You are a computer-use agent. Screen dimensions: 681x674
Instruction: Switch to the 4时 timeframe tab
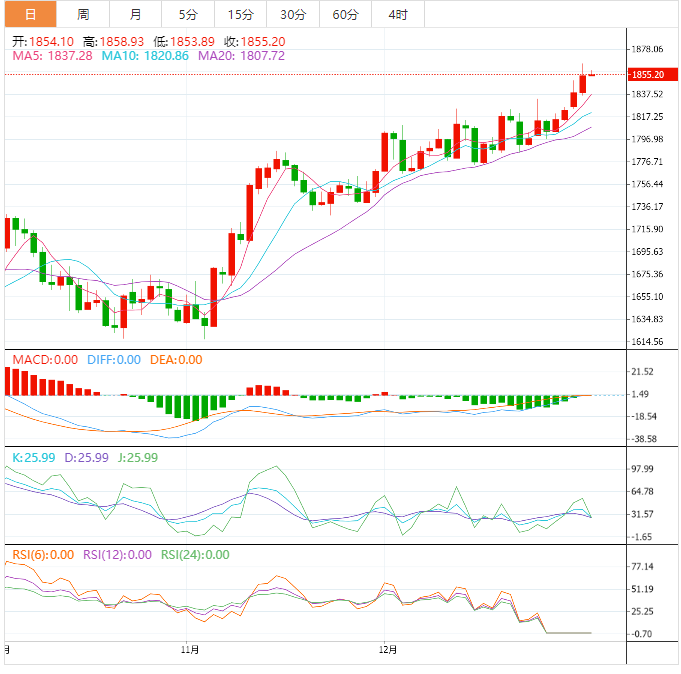[397, 14]
